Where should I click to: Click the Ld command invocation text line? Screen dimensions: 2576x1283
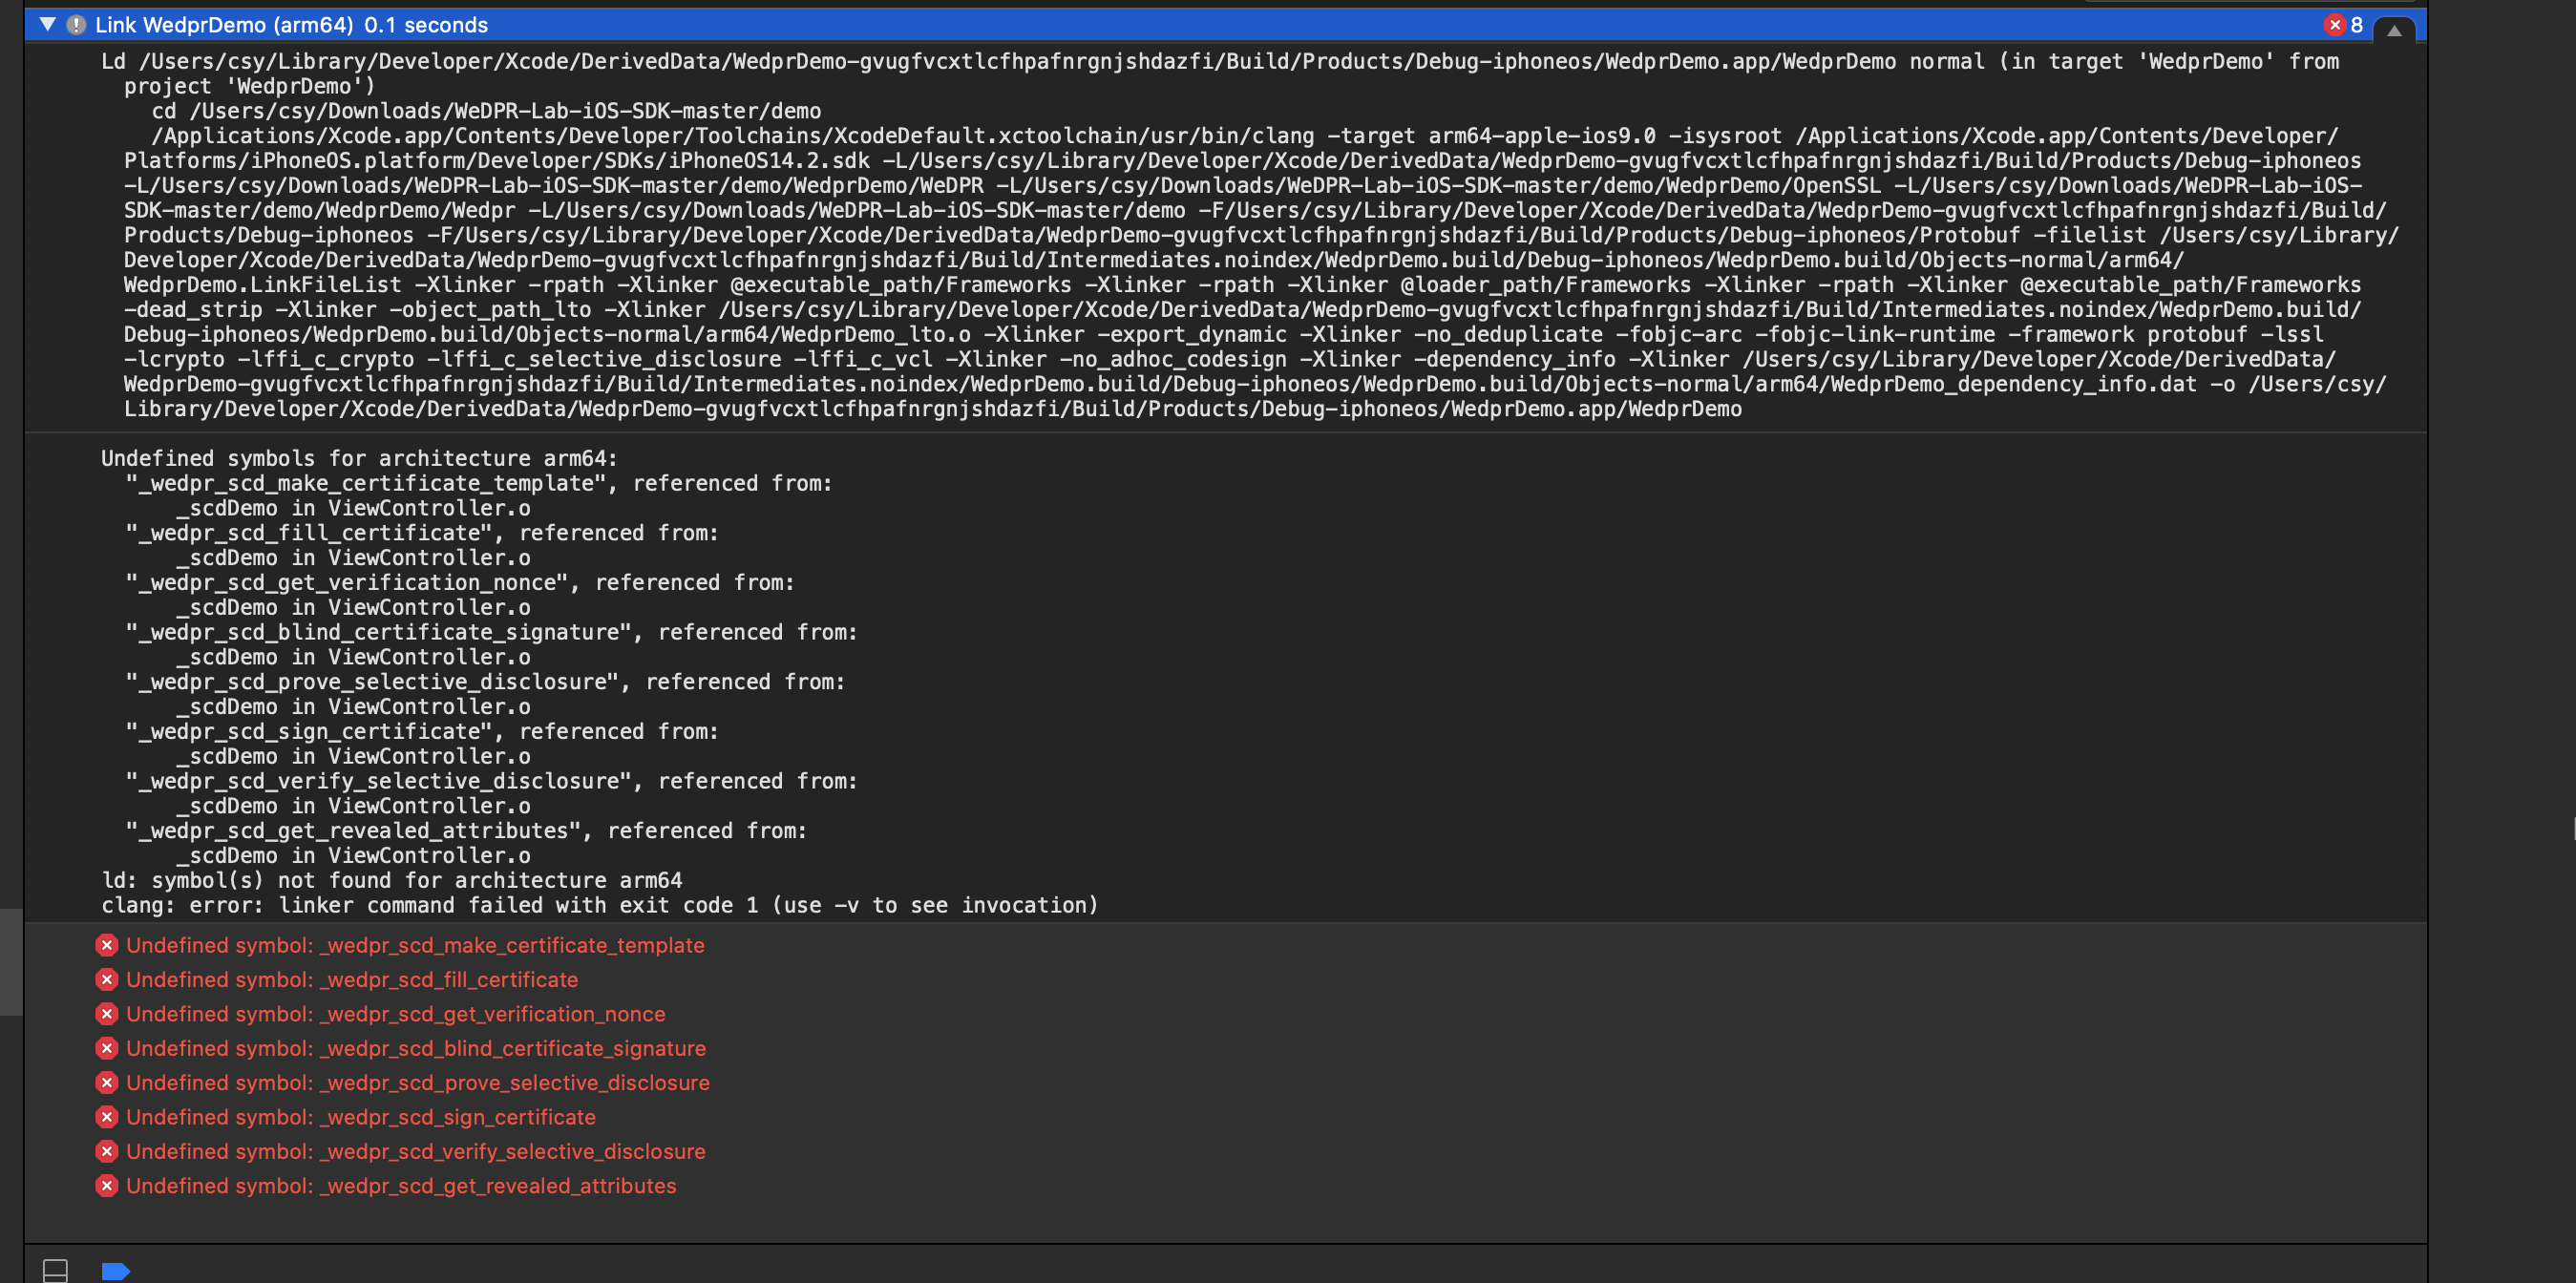coord(1000,61)
